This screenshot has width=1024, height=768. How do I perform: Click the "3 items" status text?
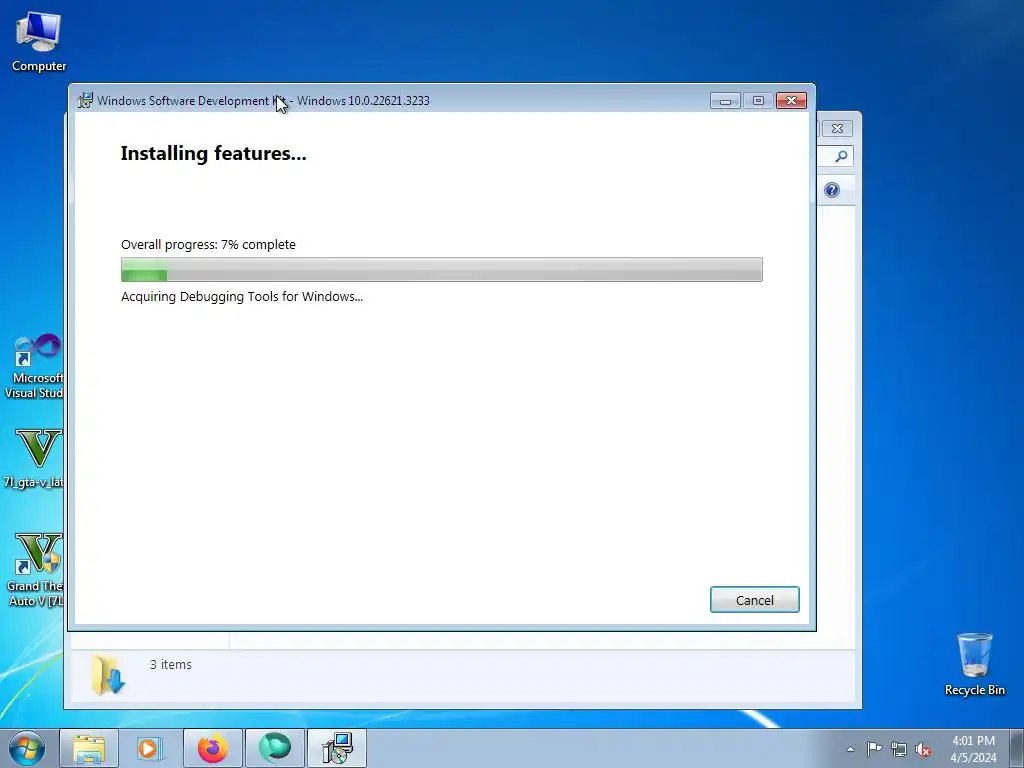[x=170, y=664]
